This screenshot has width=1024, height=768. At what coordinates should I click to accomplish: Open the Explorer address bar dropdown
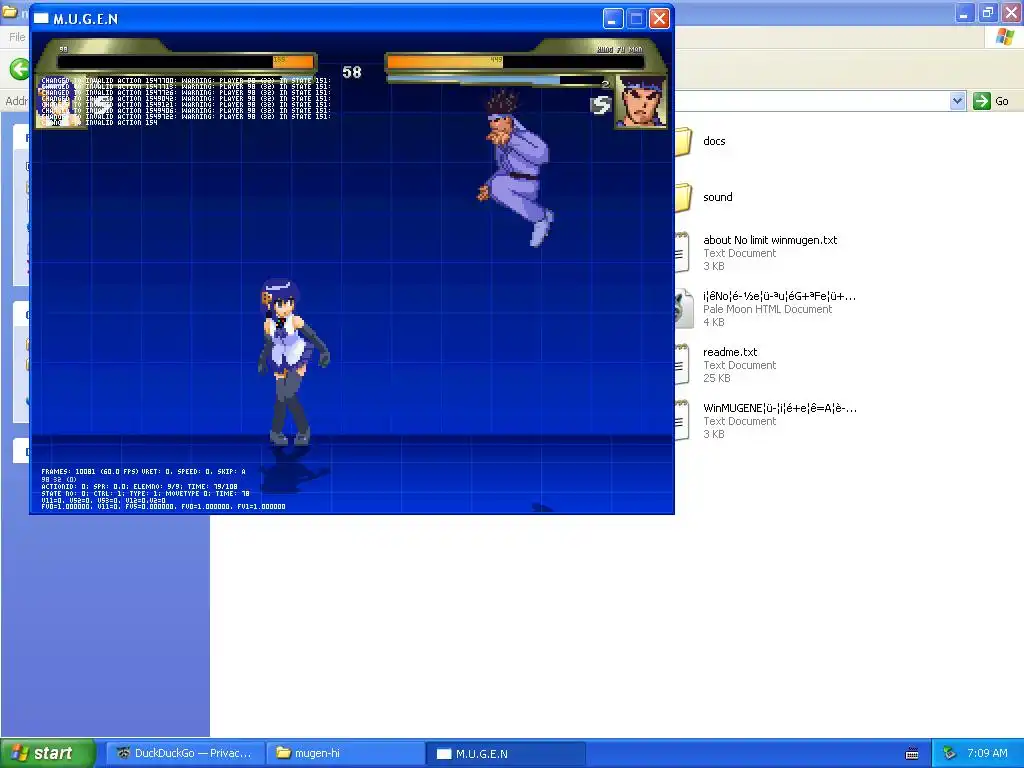click(957, 101)
